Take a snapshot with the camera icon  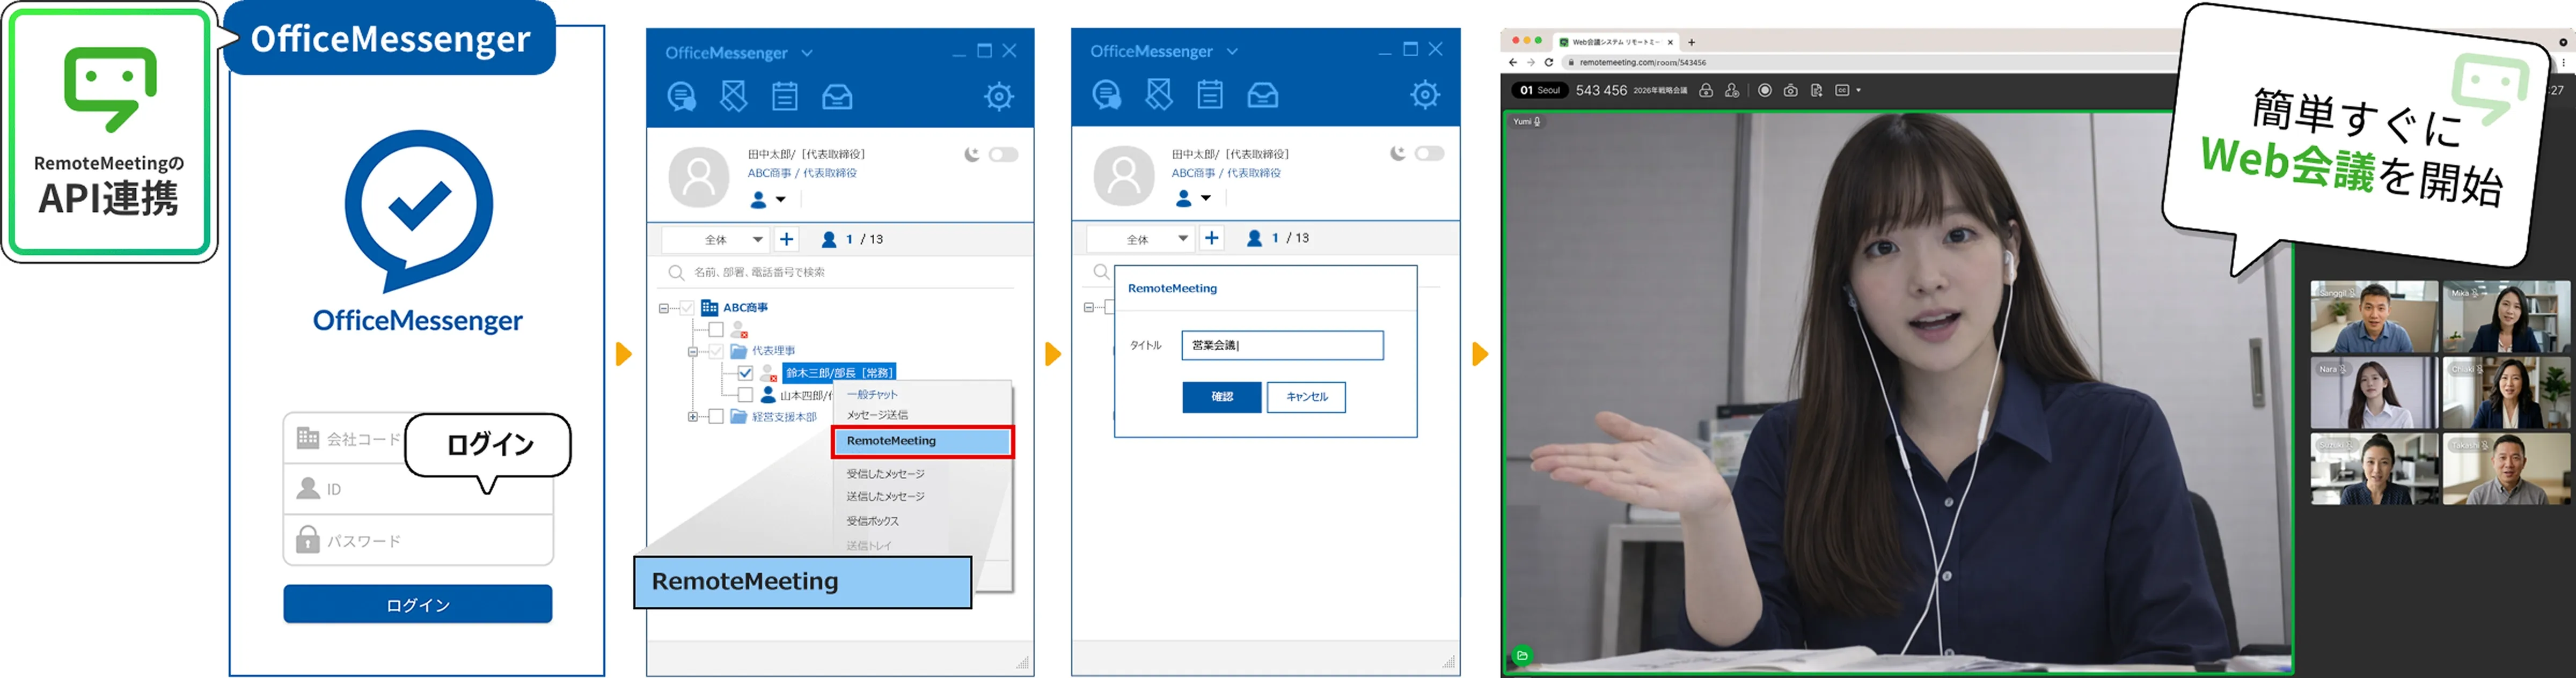1790,90
